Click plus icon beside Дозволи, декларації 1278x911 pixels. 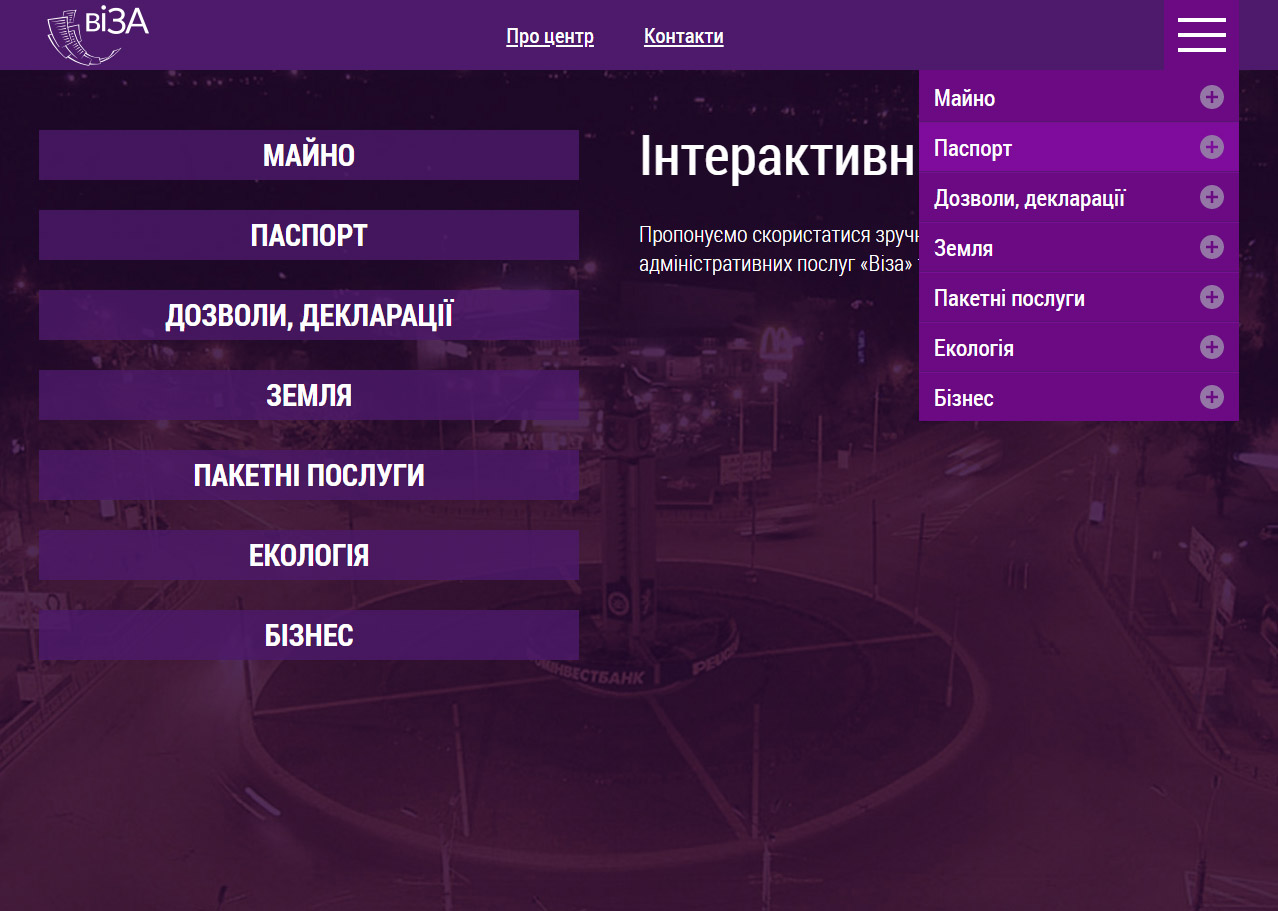point(1211,198)
